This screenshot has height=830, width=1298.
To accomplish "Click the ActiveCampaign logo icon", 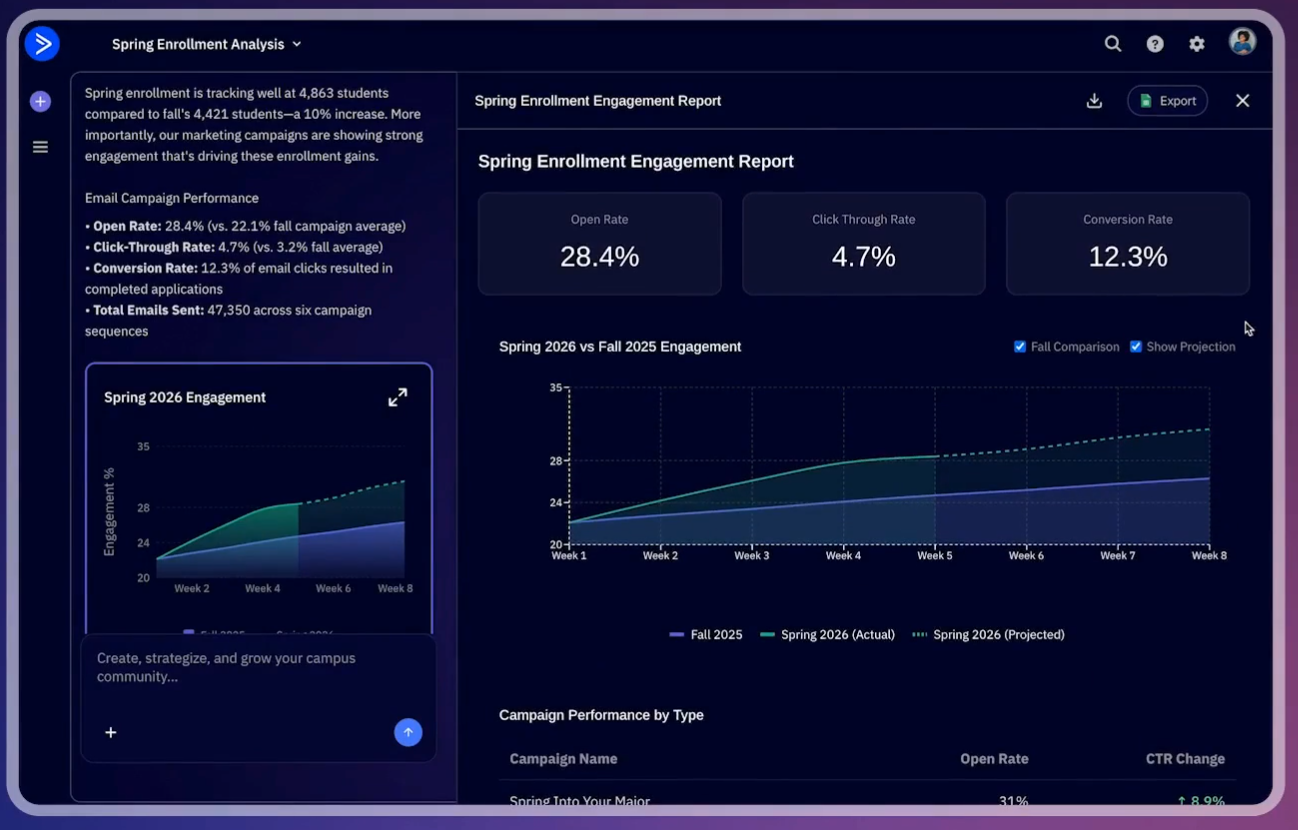I will 42,44.
